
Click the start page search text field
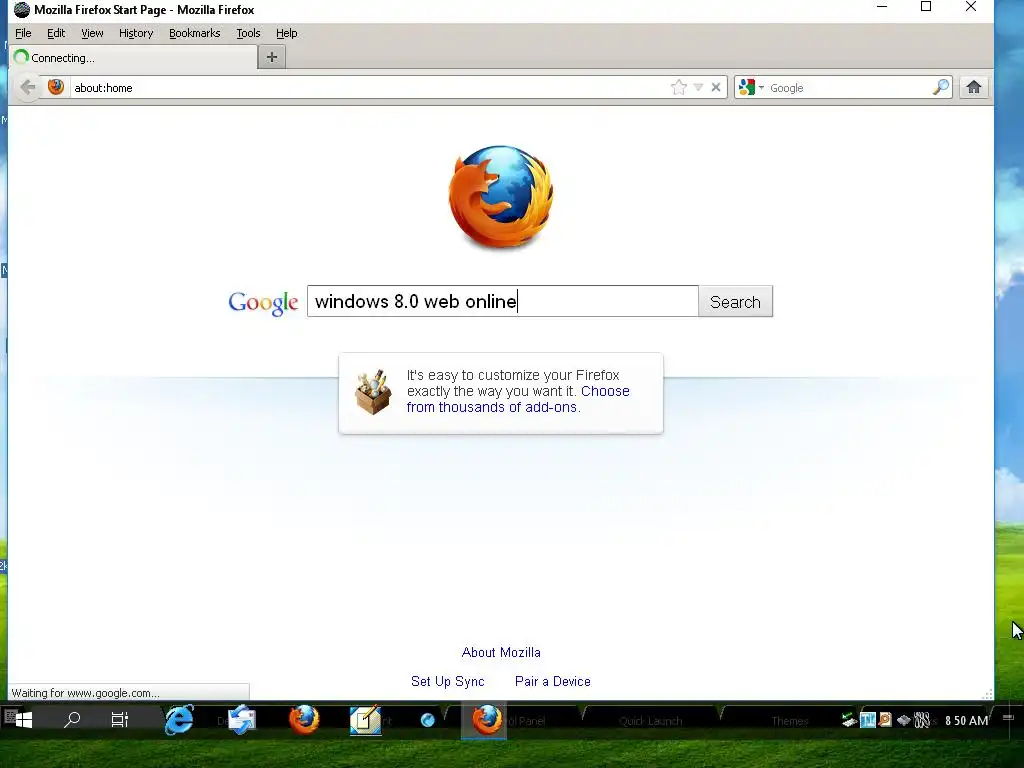tap(503, 301)
